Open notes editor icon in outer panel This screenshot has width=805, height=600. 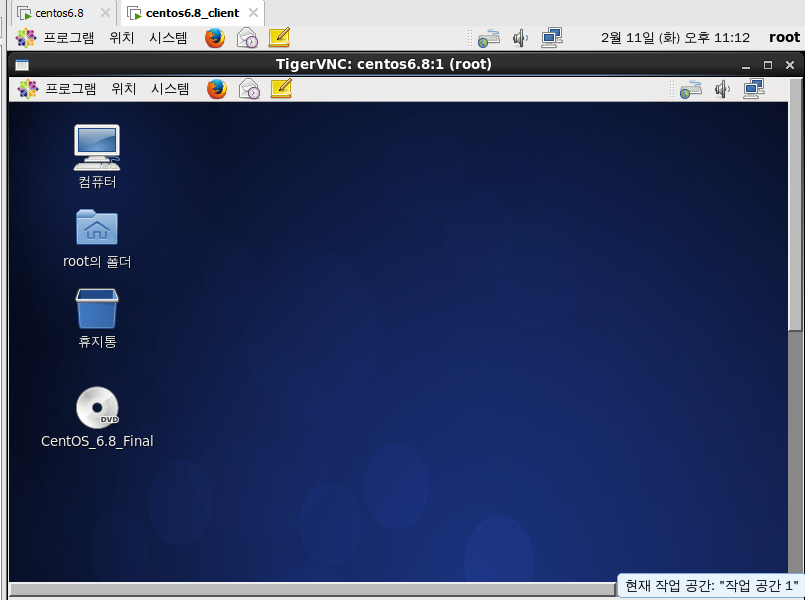[279, 37]
